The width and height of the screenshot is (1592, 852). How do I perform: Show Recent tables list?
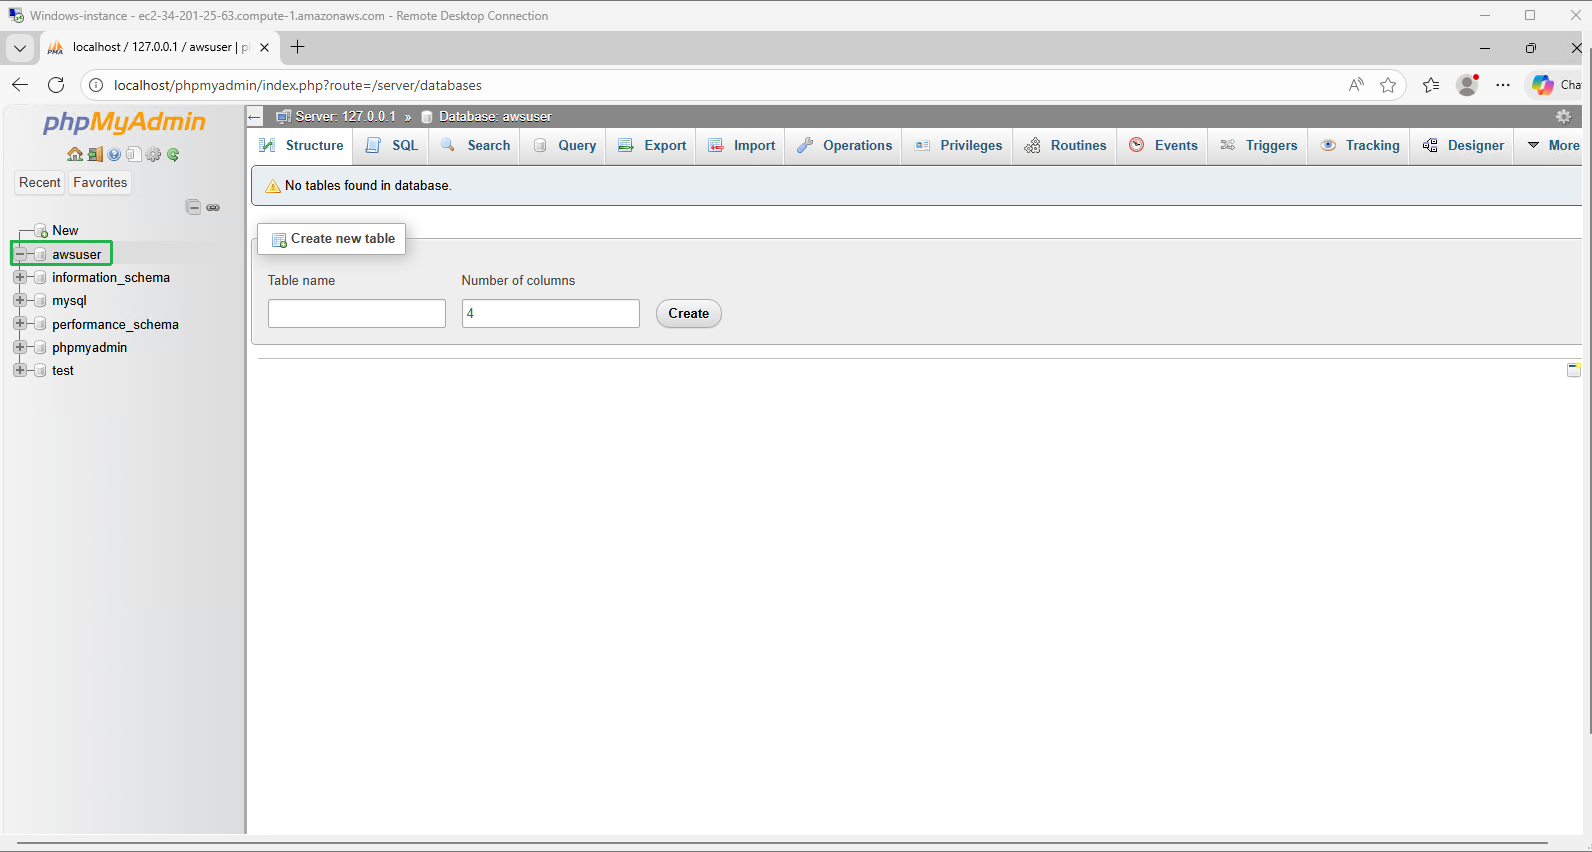click(x=40, y=182)
